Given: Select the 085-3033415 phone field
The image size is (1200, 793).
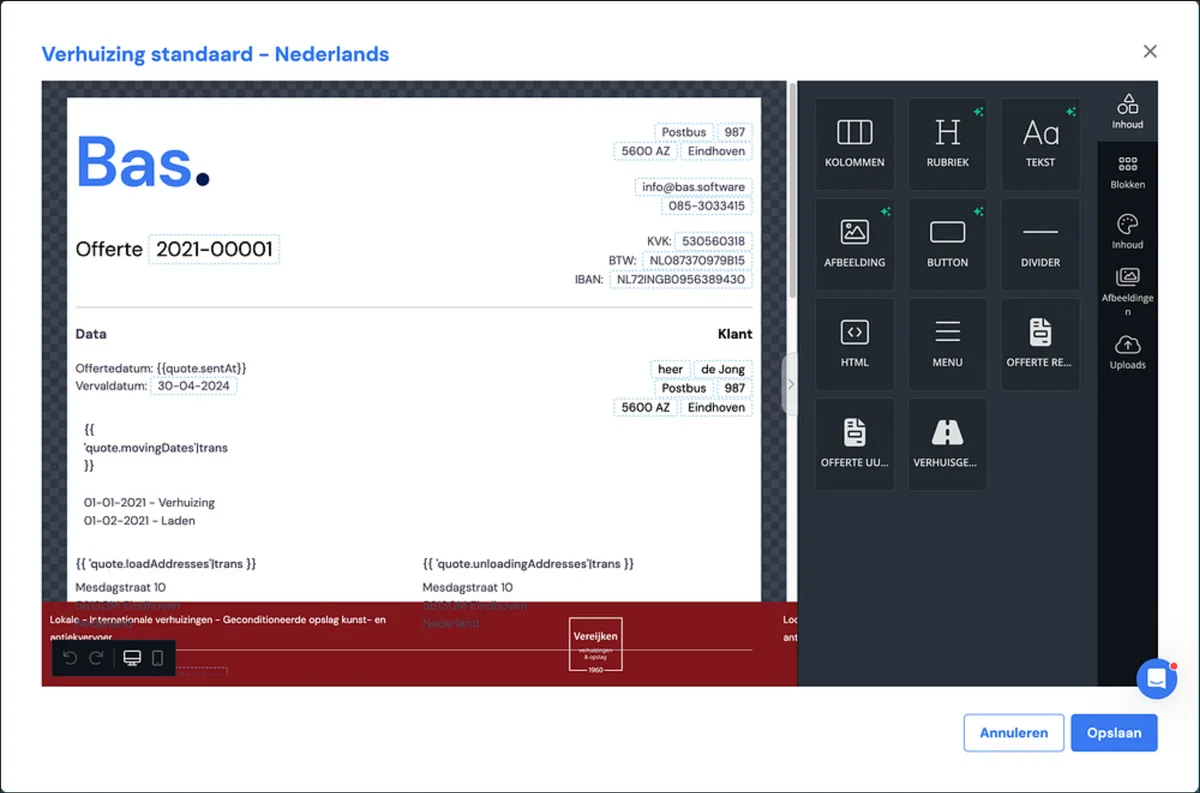Looking at the screenshot, I should (707, 206).
